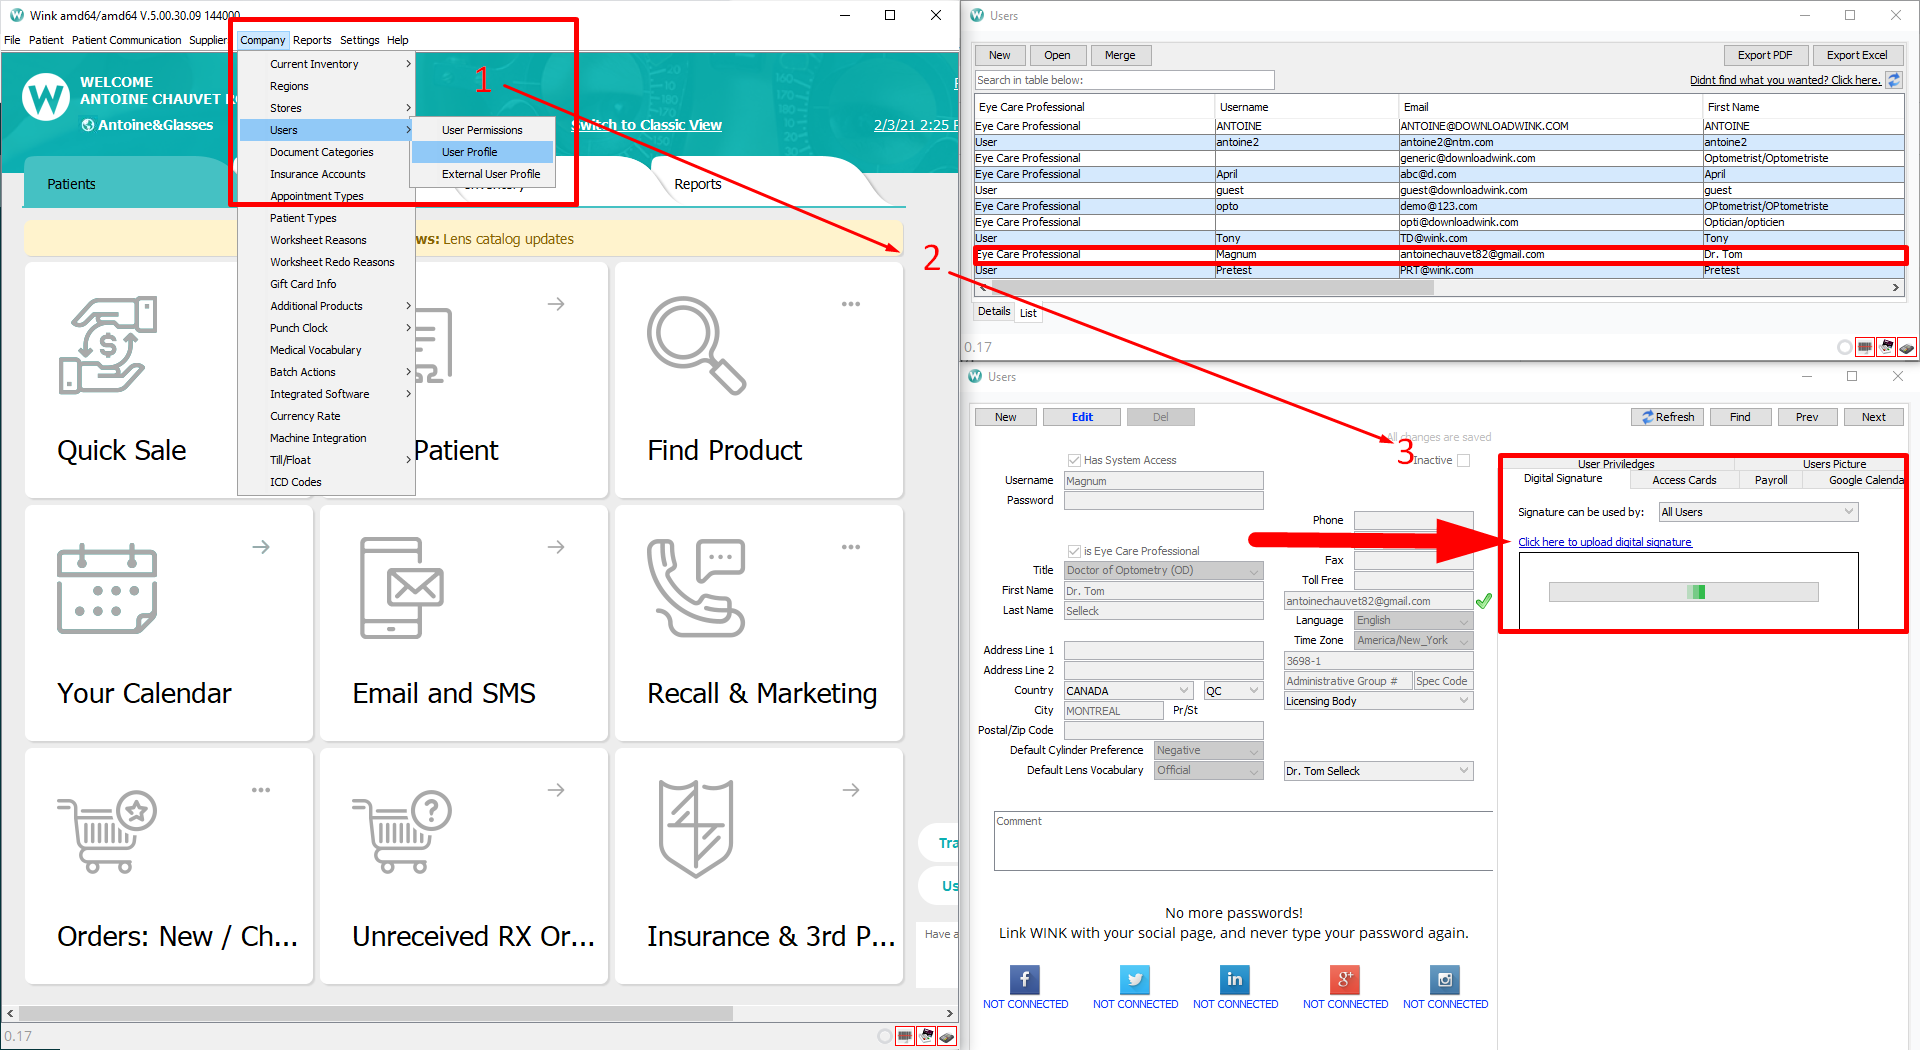
Task: Toggle the Inactive checkbox
Action: tap(1464, 460)
